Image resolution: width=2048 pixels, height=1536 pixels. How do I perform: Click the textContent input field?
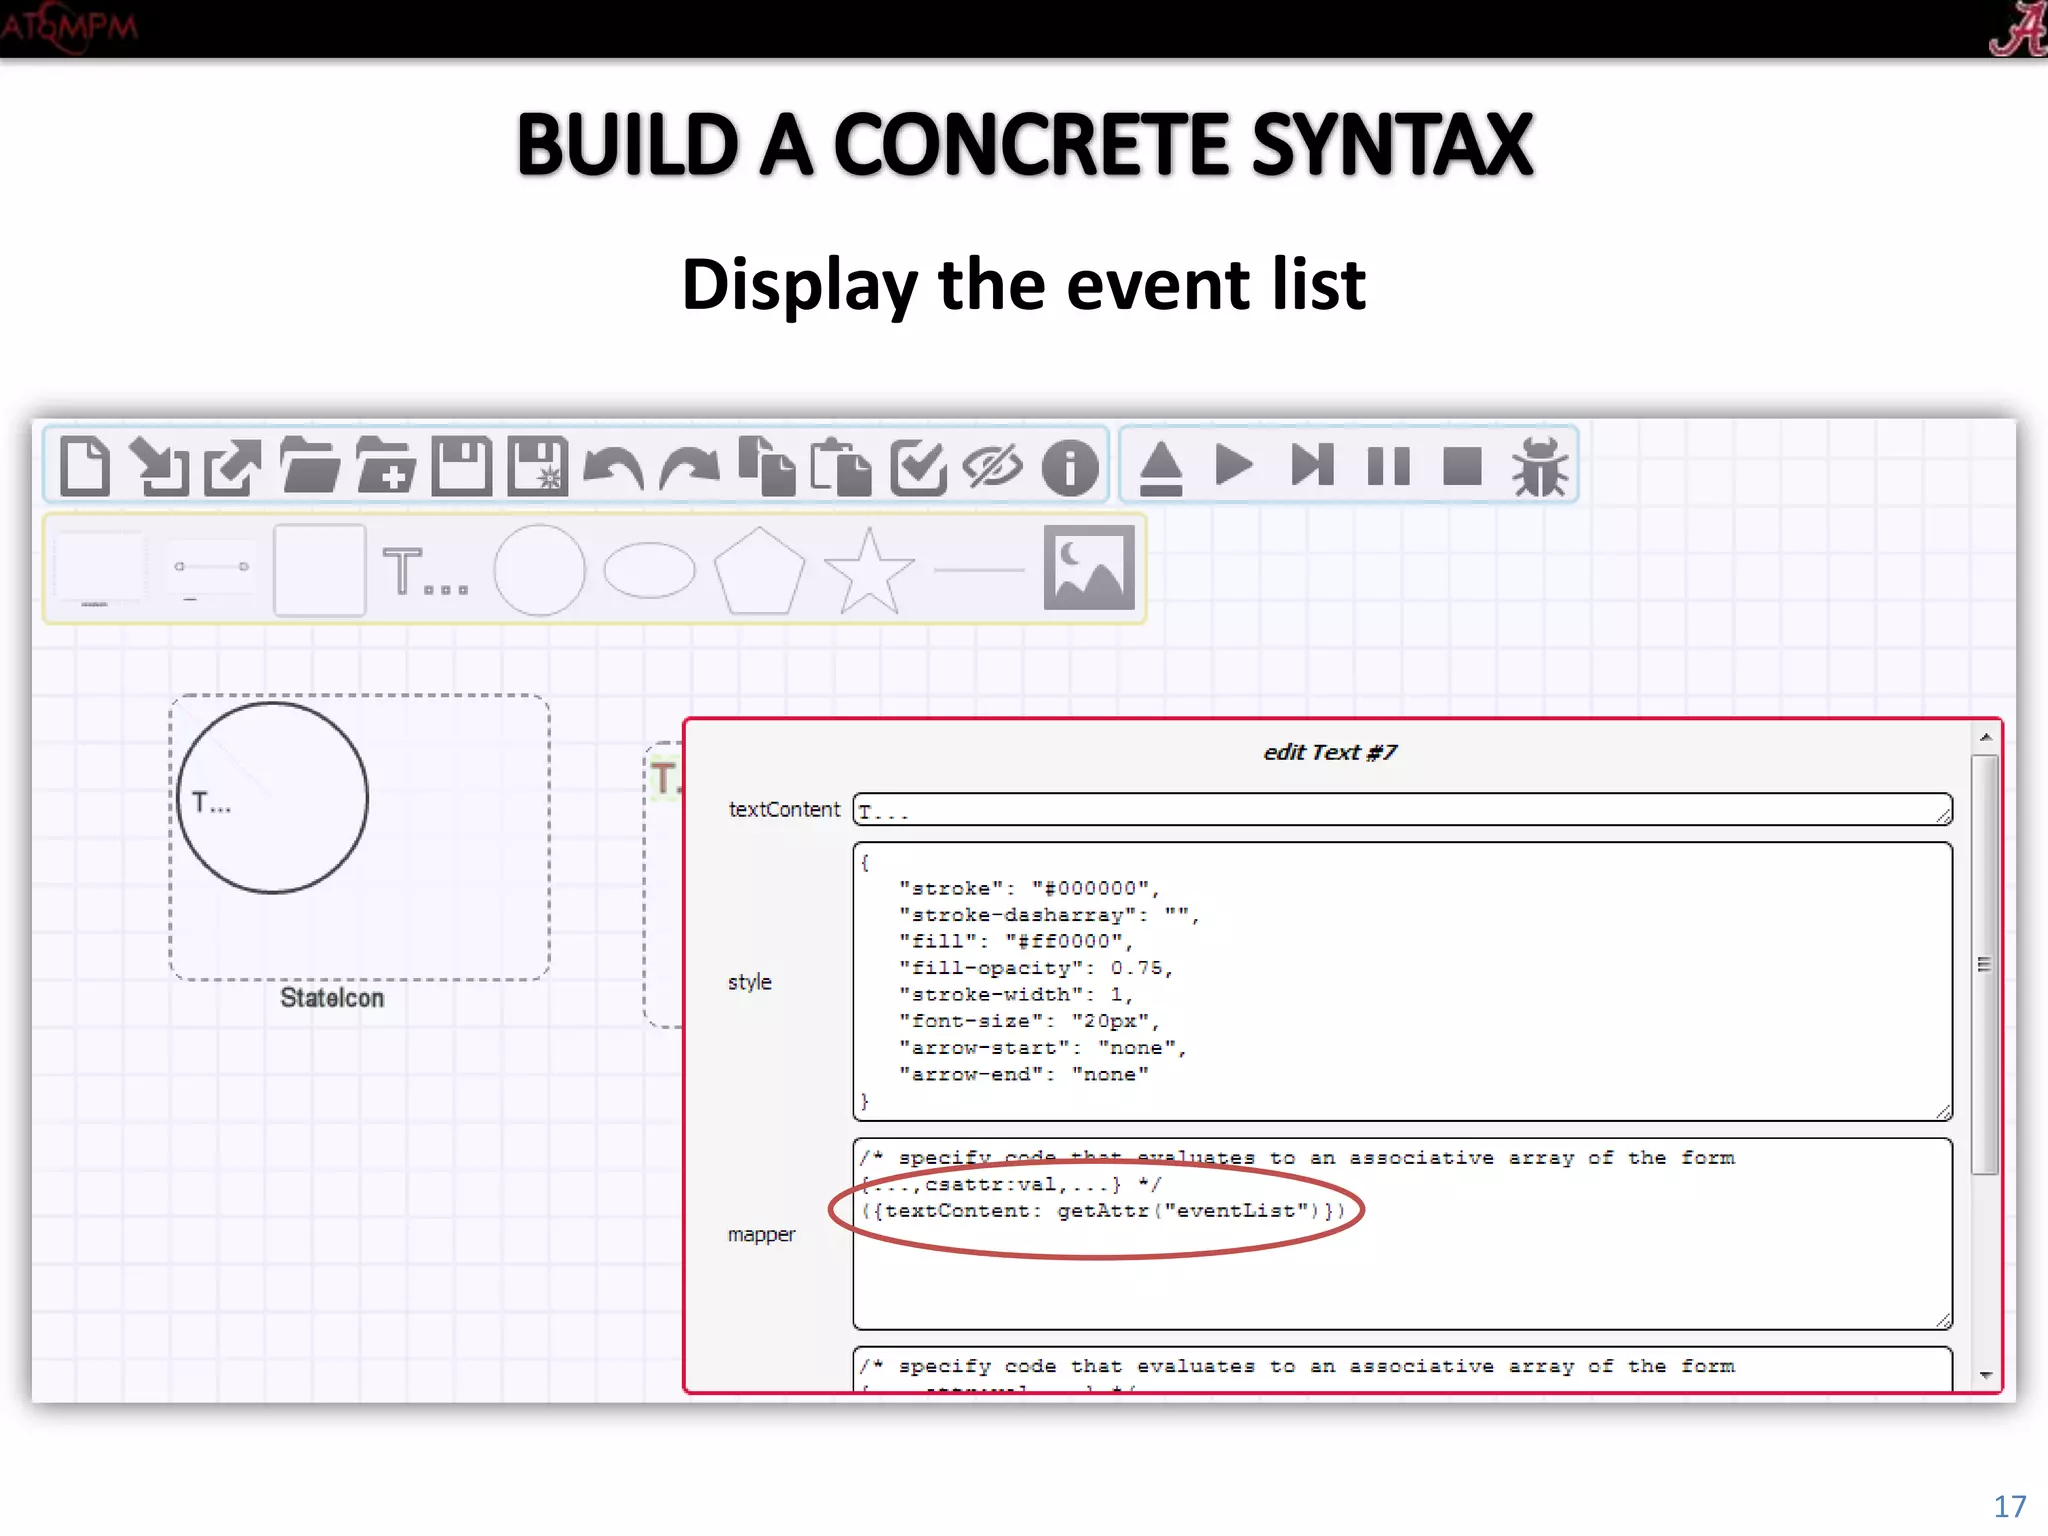[x=1402, y=809]
